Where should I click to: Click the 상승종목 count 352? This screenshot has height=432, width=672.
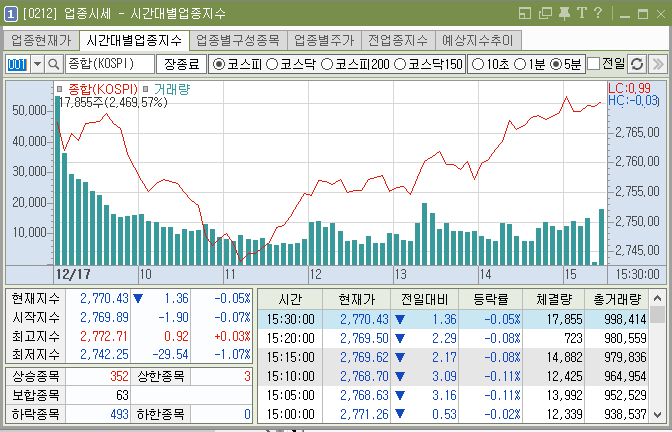[119, 376]
